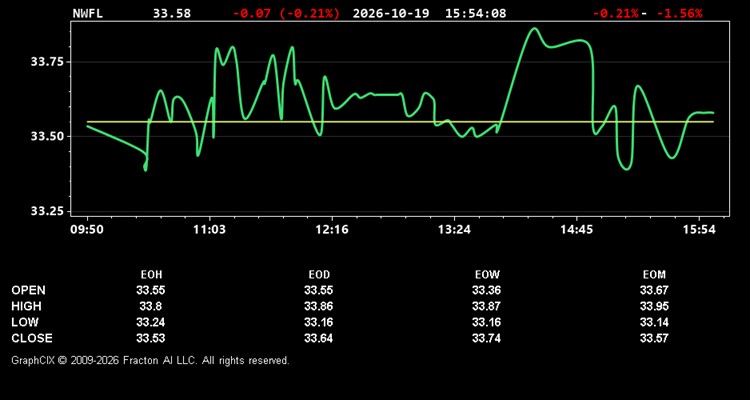Select the EOW open value 33.36

coord(486,290)
